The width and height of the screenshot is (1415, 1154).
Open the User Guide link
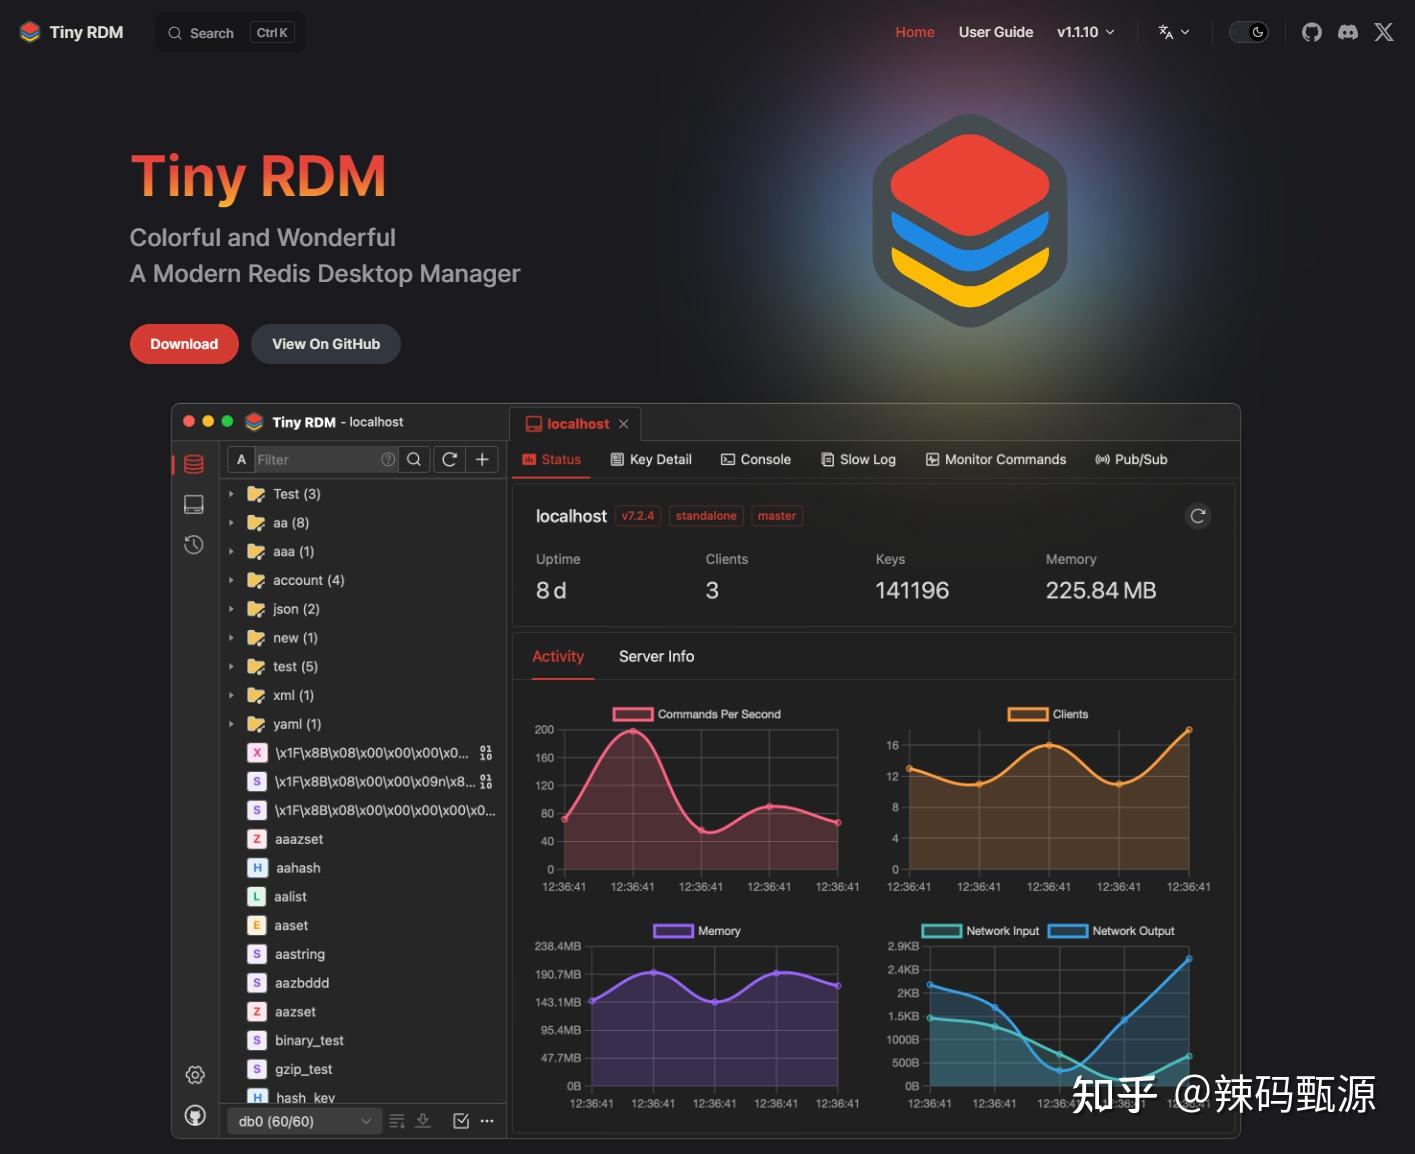click(996, 32)
